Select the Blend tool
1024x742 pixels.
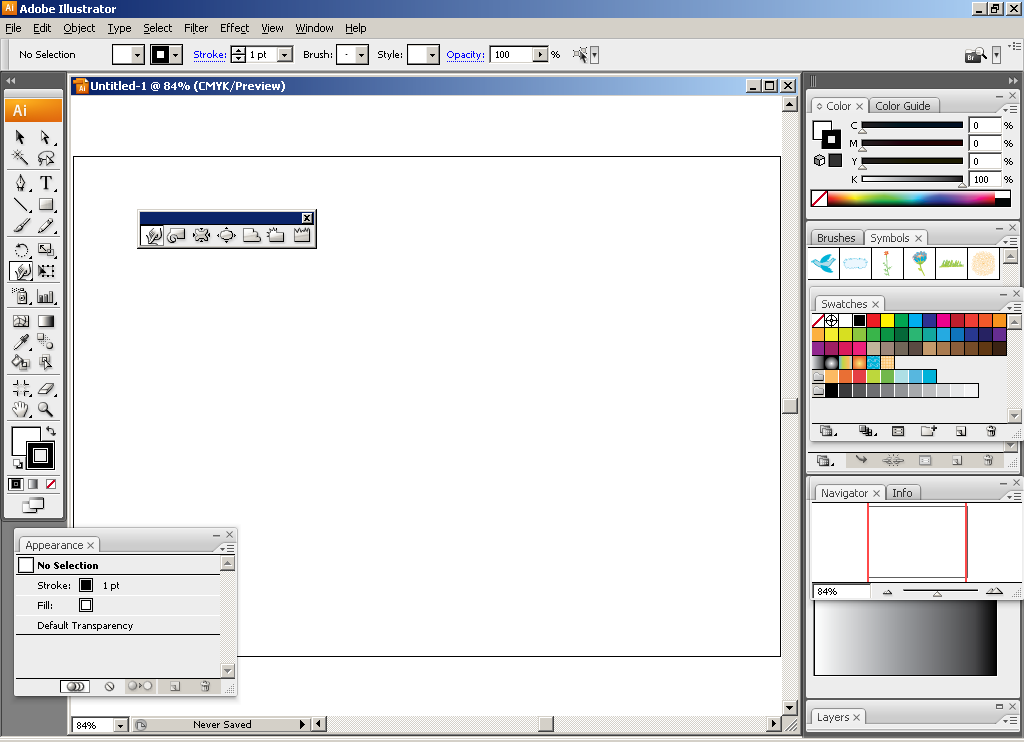click(x=45, y=341)
